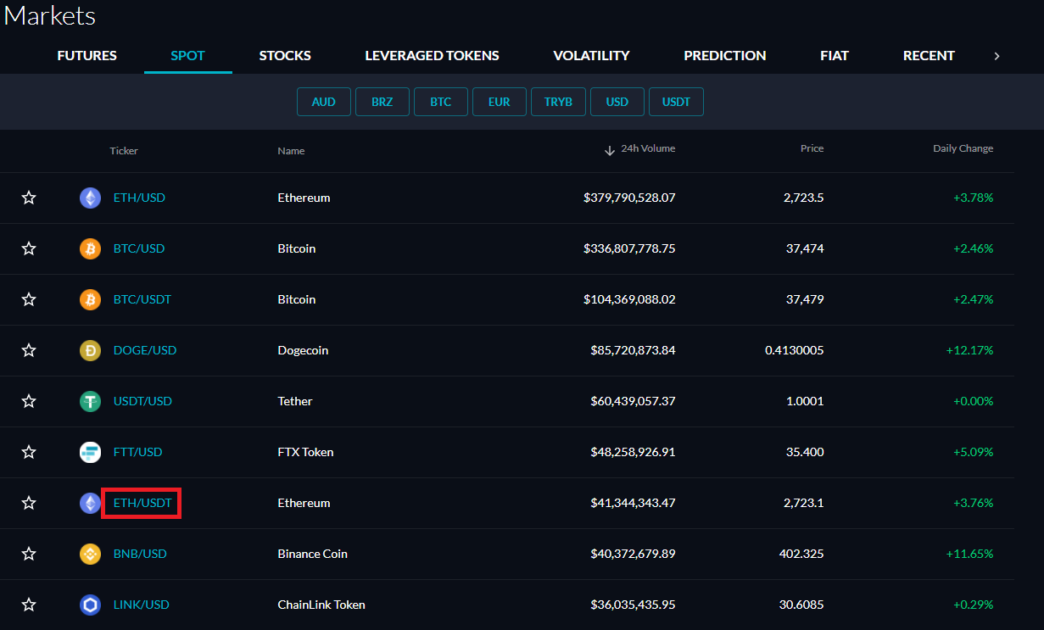1044x630 pixels.
Task: Filter markets by AUD
Action: (x=324, y=102)
